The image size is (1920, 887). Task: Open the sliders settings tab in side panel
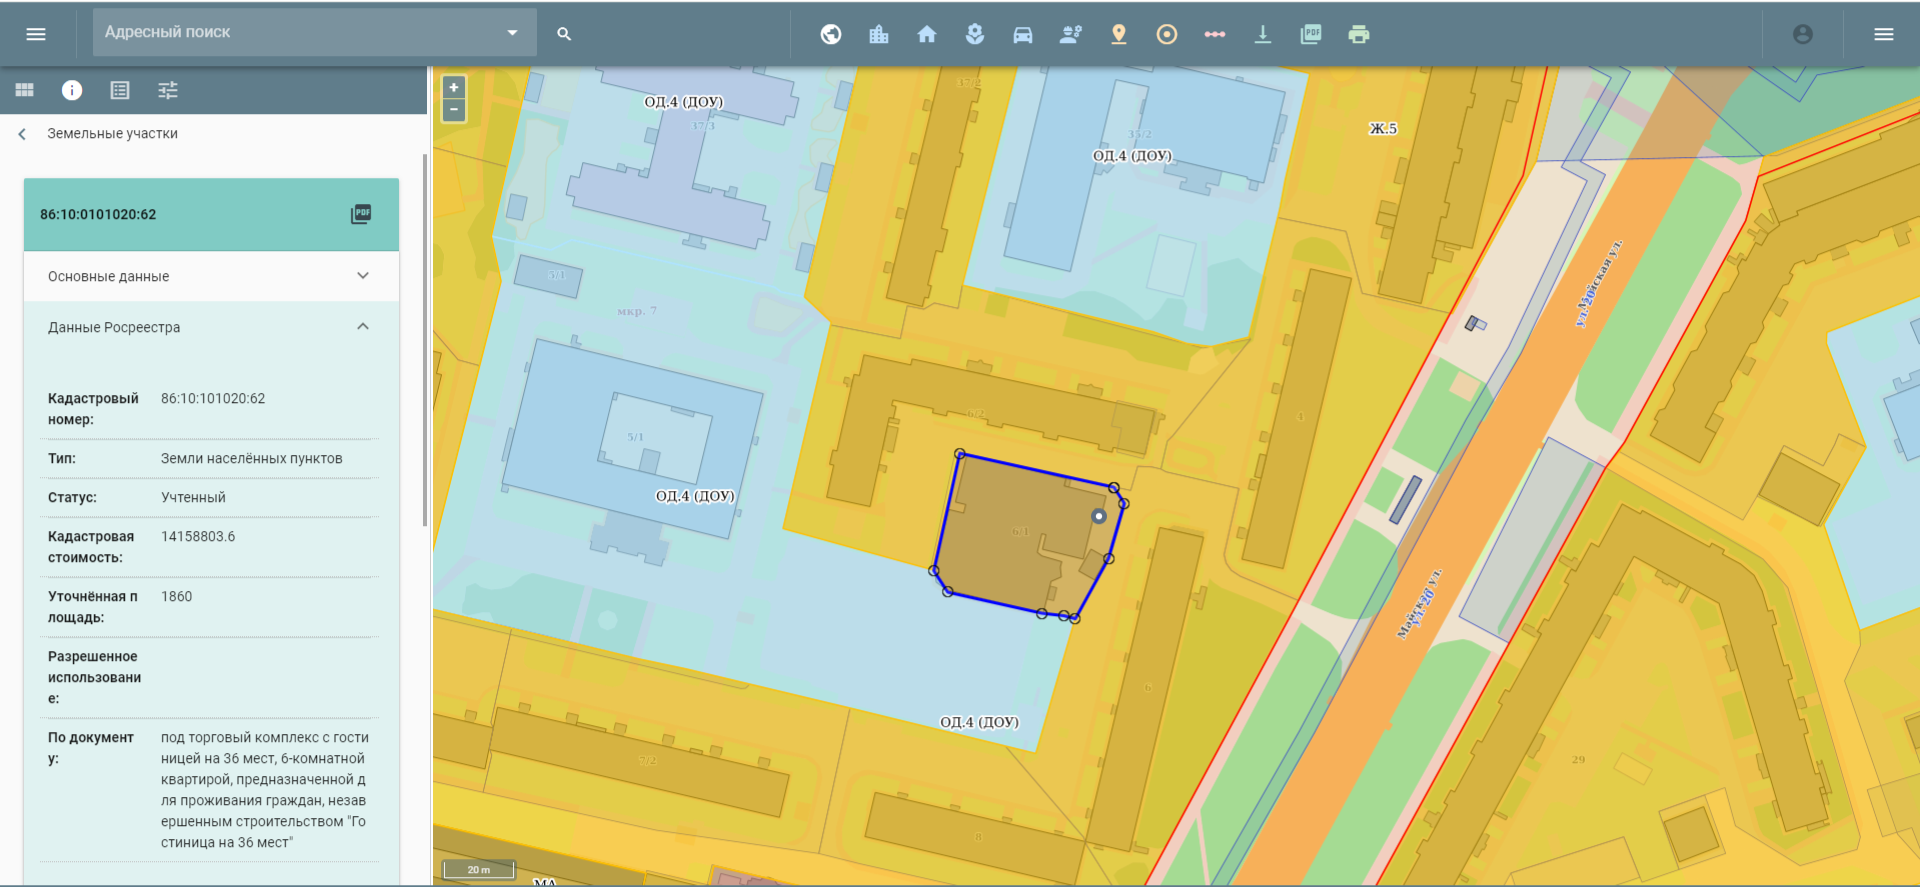coord(168,90)
